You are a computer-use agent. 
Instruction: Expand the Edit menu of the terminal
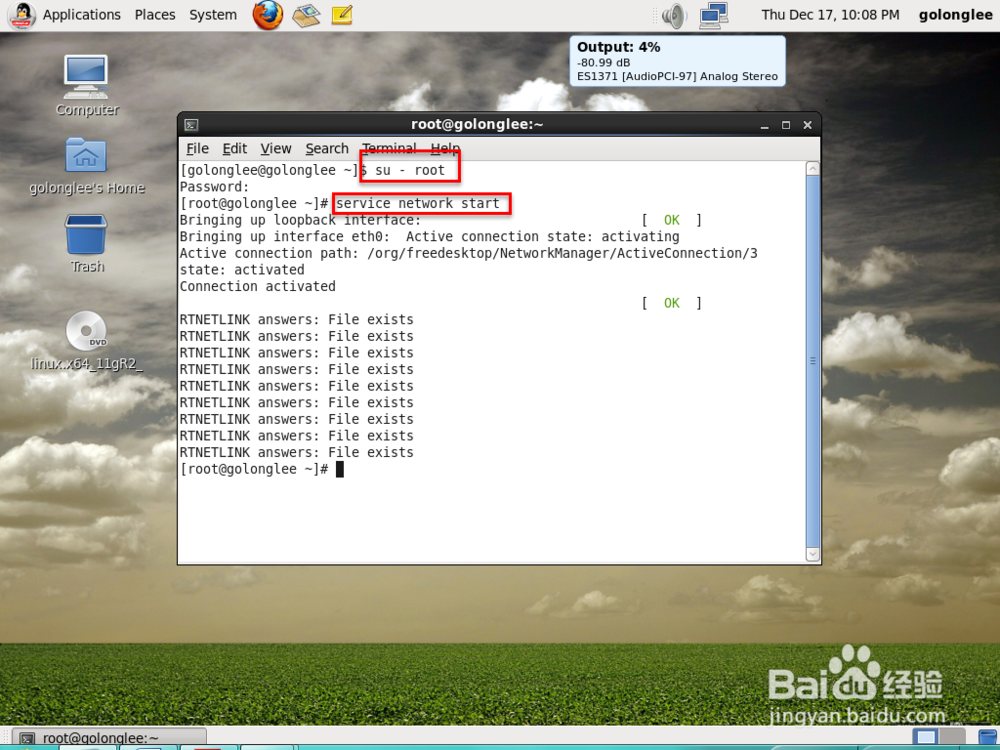click(x=234, y=148)
